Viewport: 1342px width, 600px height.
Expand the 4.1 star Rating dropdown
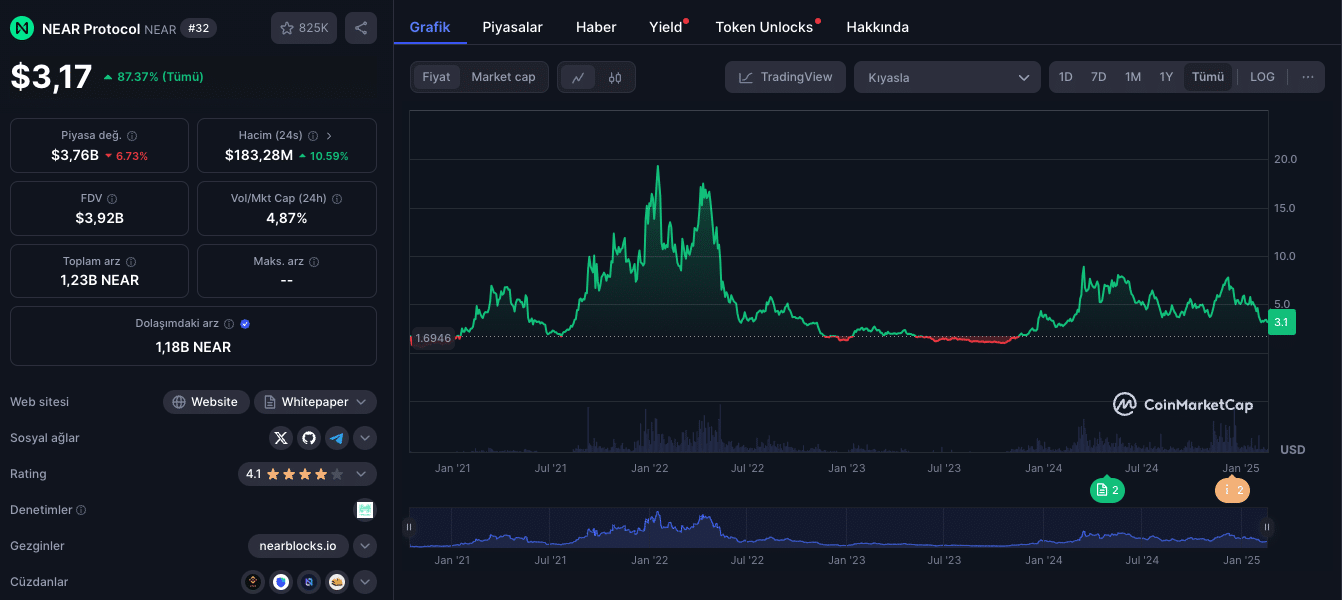[307, 474]
